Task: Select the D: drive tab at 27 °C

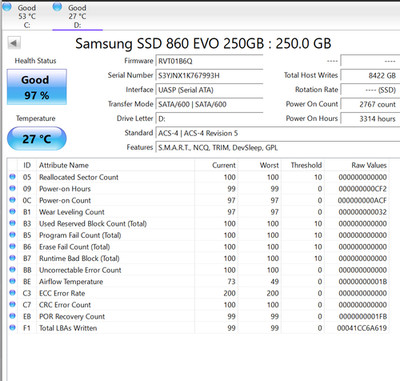Action: coord(77,16)
